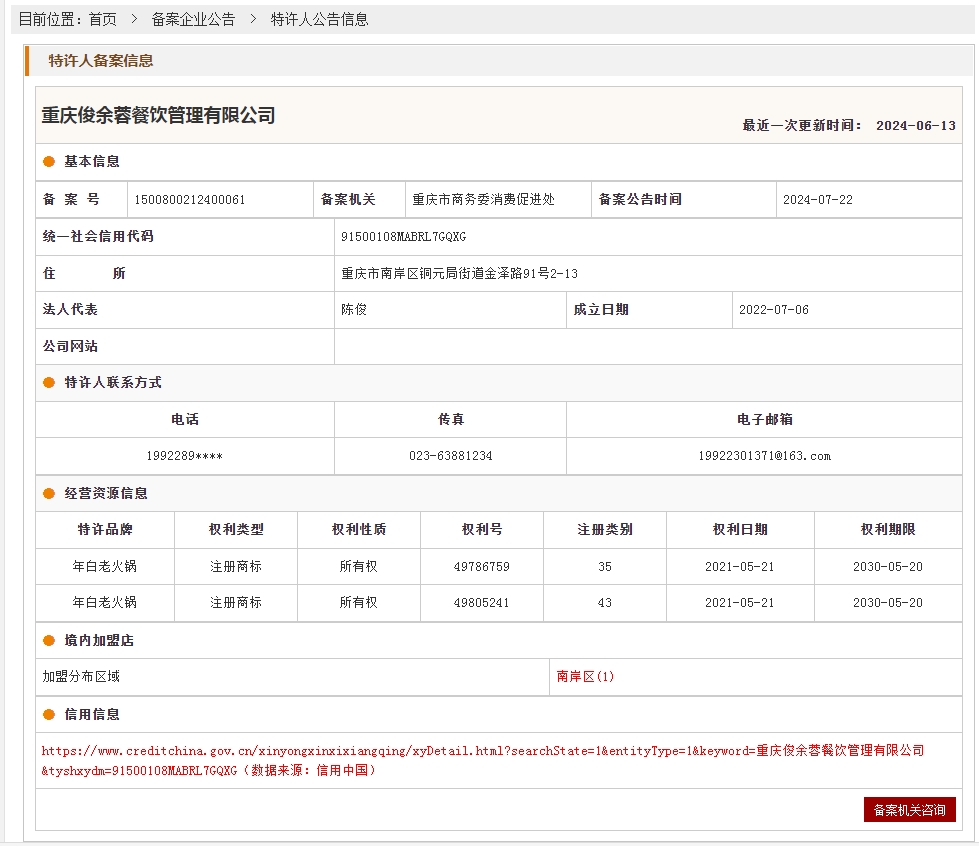The height and width of the screenshot is (846, 979).
Task: Click rights number 49786759
Action: pyautogui.click(x=481, y=567)
